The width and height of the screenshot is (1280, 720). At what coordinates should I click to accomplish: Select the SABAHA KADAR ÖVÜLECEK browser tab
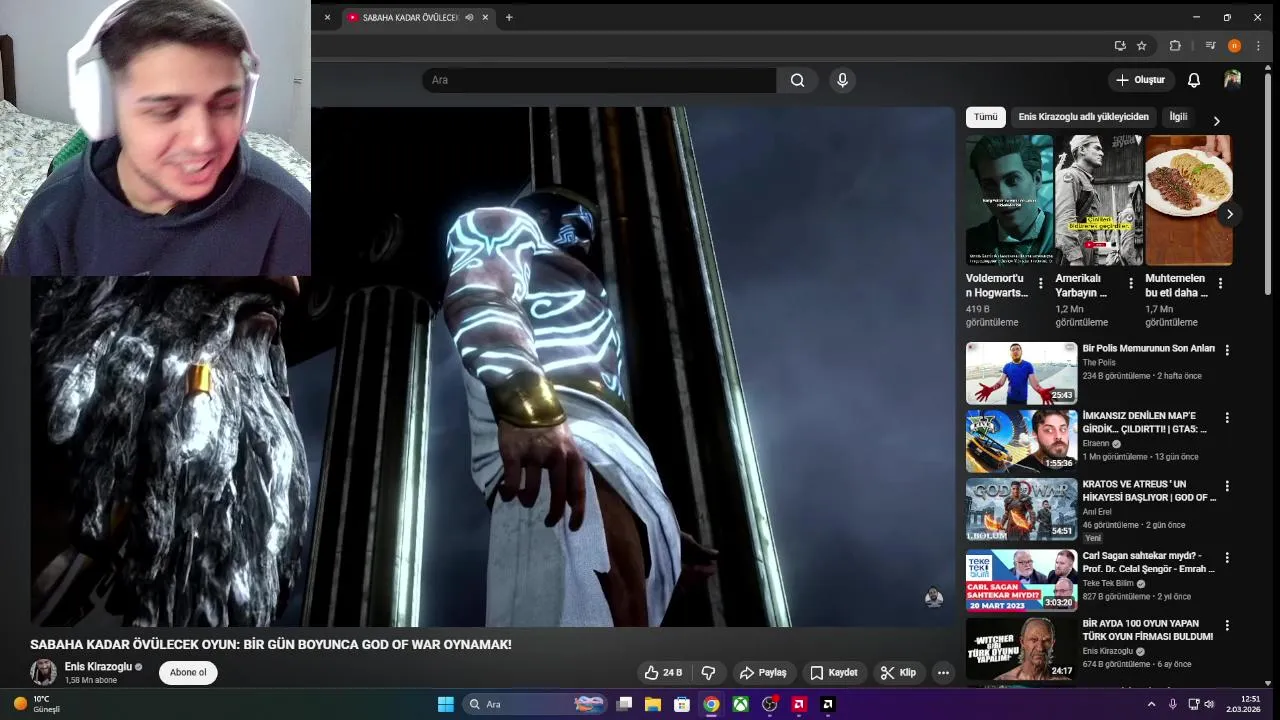click(x=410, y=17)
